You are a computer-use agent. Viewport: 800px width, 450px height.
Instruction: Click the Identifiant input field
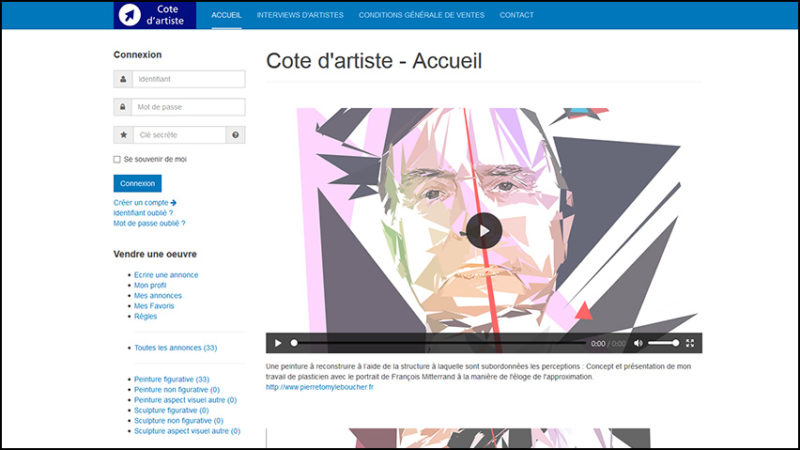click(x=188, y=79)
